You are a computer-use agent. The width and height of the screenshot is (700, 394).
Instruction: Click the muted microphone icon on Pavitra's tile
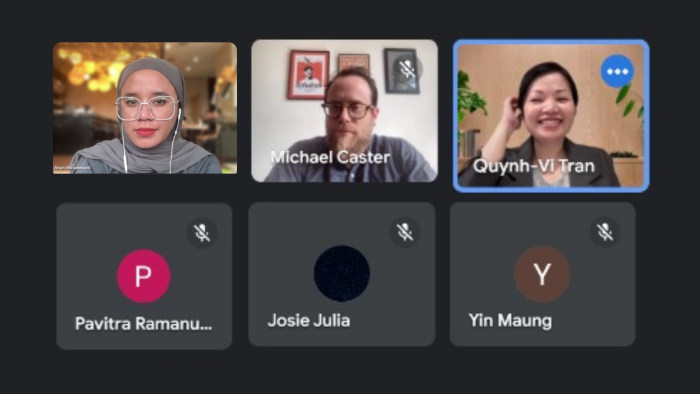click(x=202, y=232)
